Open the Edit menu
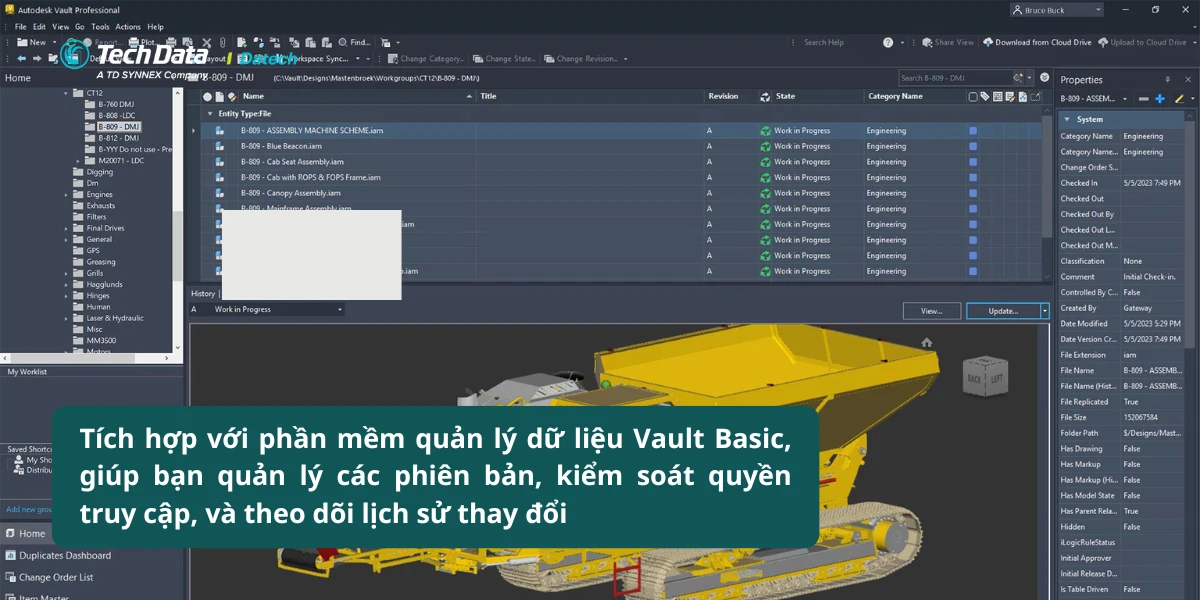Image resolution: width=1200 pixels, height=600 pixels. point(39,27)
